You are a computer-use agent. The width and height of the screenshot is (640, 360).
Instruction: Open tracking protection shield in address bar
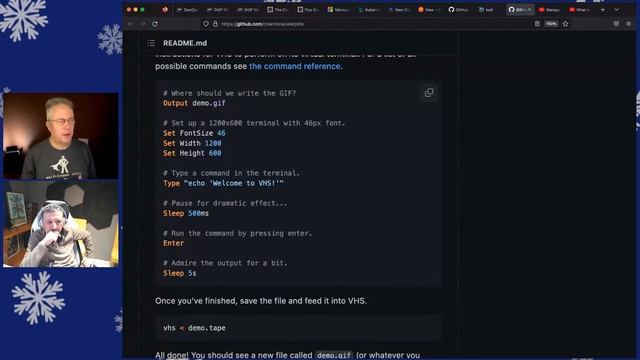coord(206,24)
